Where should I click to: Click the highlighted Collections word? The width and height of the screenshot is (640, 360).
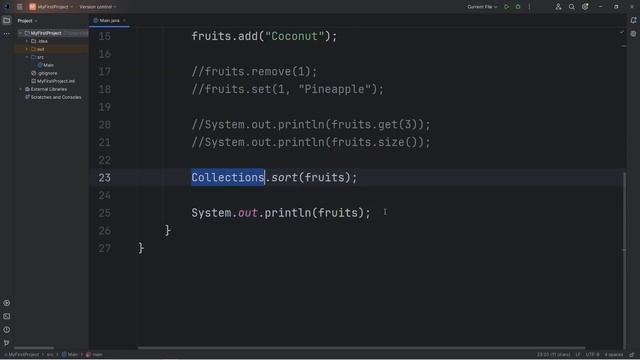click(228, 178)
